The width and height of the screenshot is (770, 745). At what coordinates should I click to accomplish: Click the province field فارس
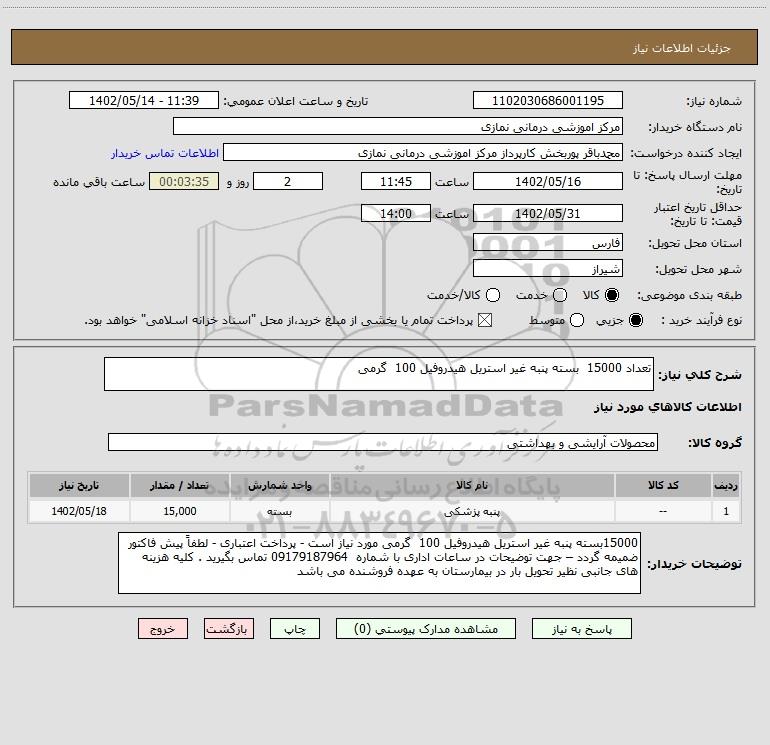(548, 242)
